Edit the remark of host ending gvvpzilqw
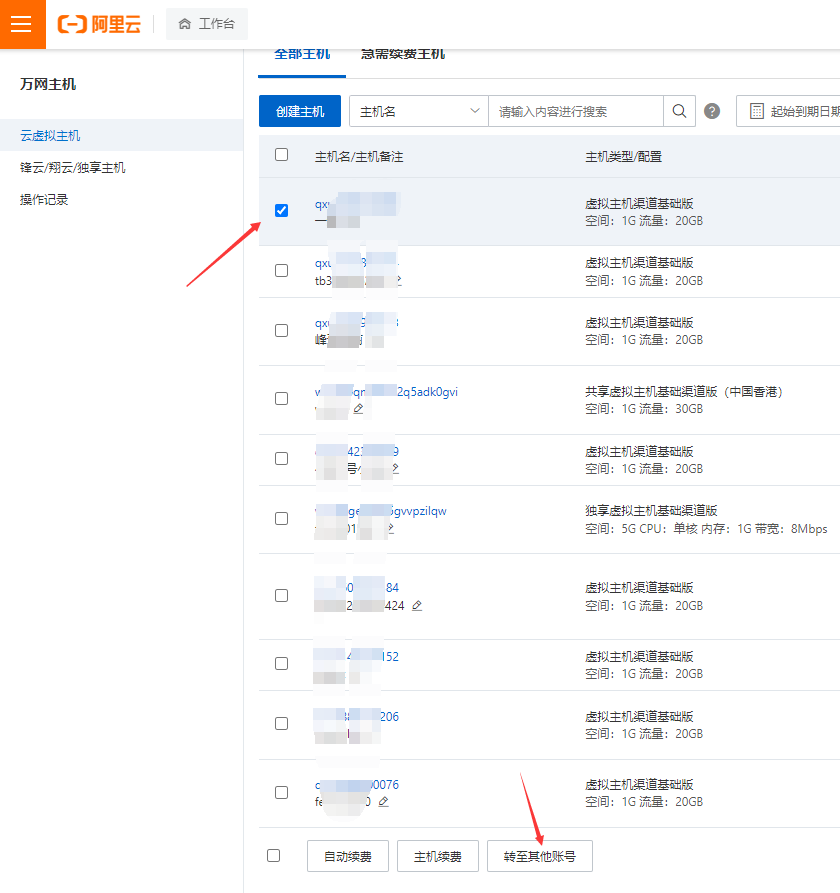 coord(391,527)
